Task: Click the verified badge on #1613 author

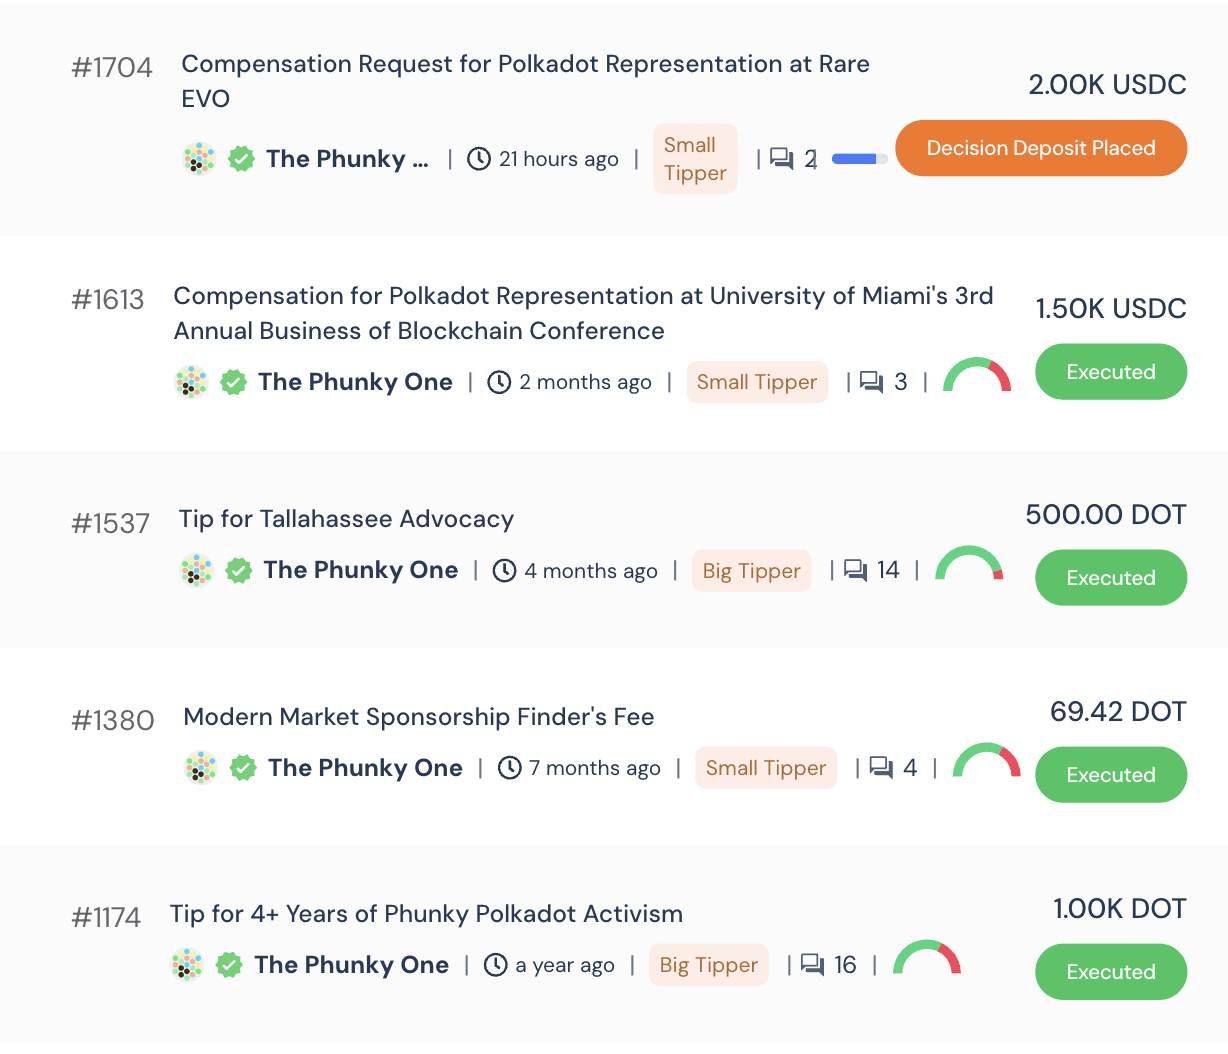Action: [x=233, y=382]
